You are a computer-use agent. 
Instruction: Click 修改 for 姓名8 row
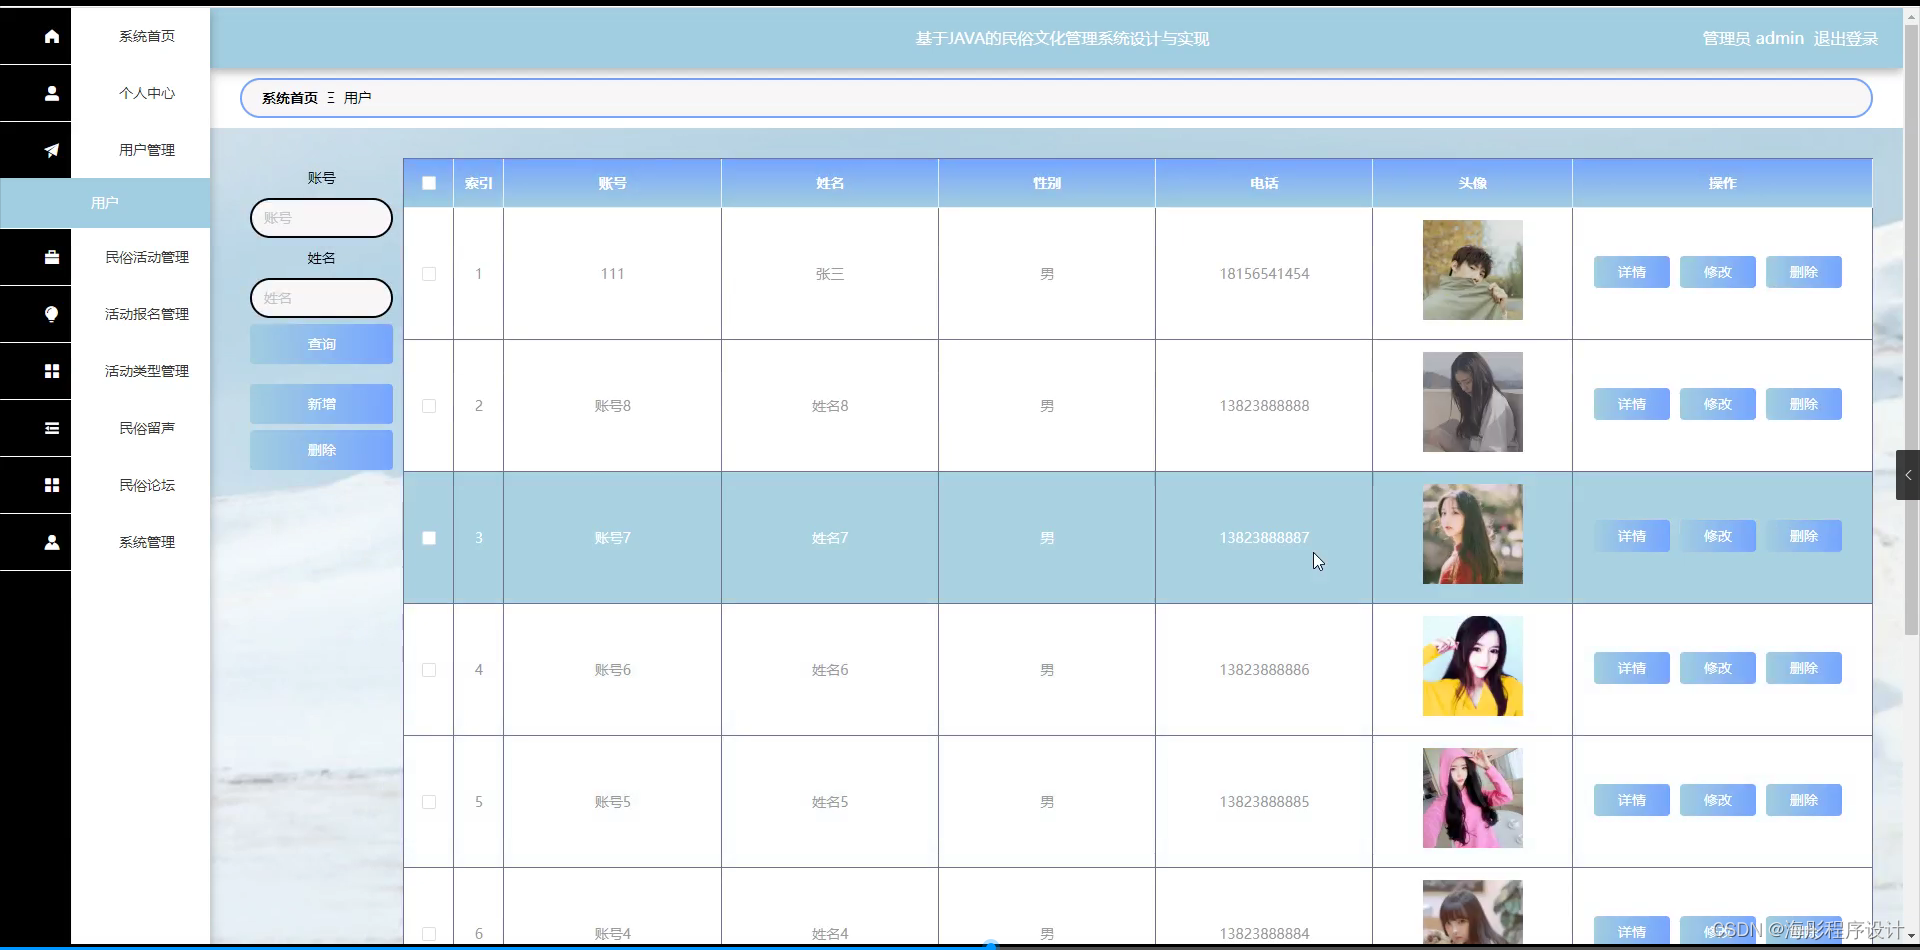pyautogui.click(x=1717, y=404)
